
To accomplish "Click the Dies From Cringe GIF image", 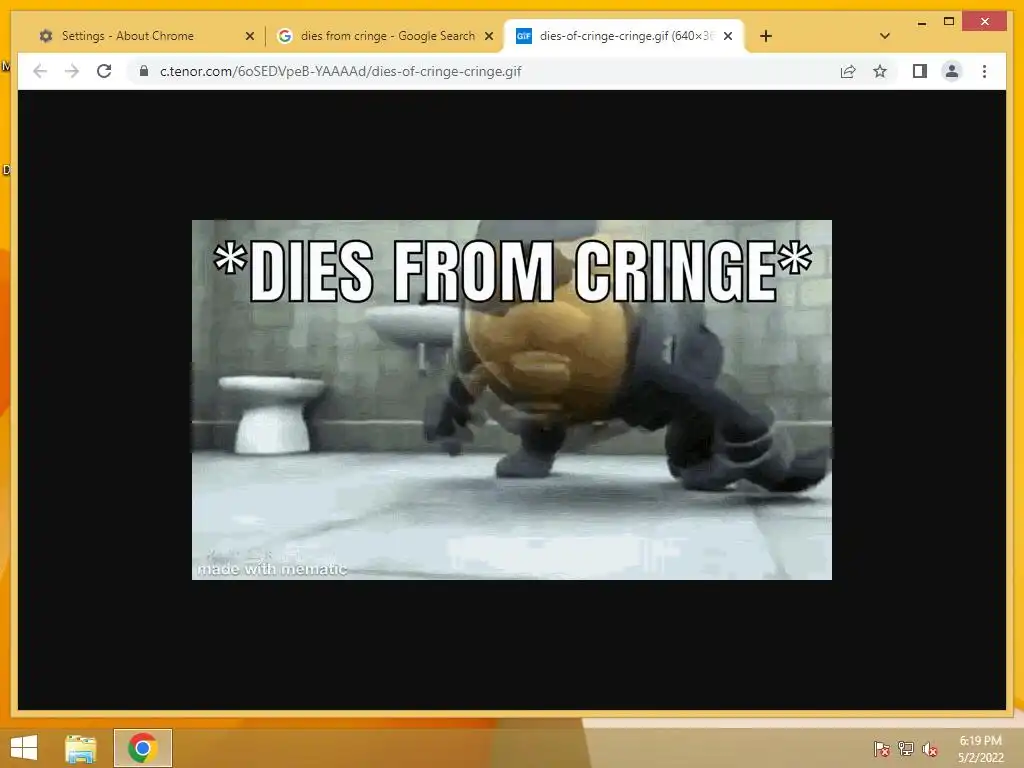I will 511,400.
